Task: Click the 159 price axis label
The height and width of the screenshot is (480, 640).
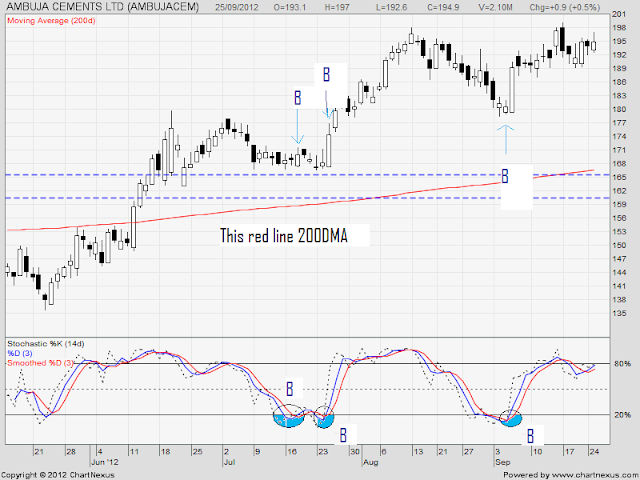Action: [x=619, y=204]
